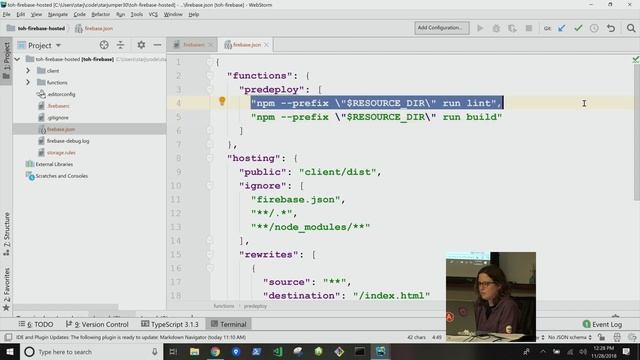Fold the hosting block at line 8
Viewport: 640px width, 360px height.
(x=209, y=158)
